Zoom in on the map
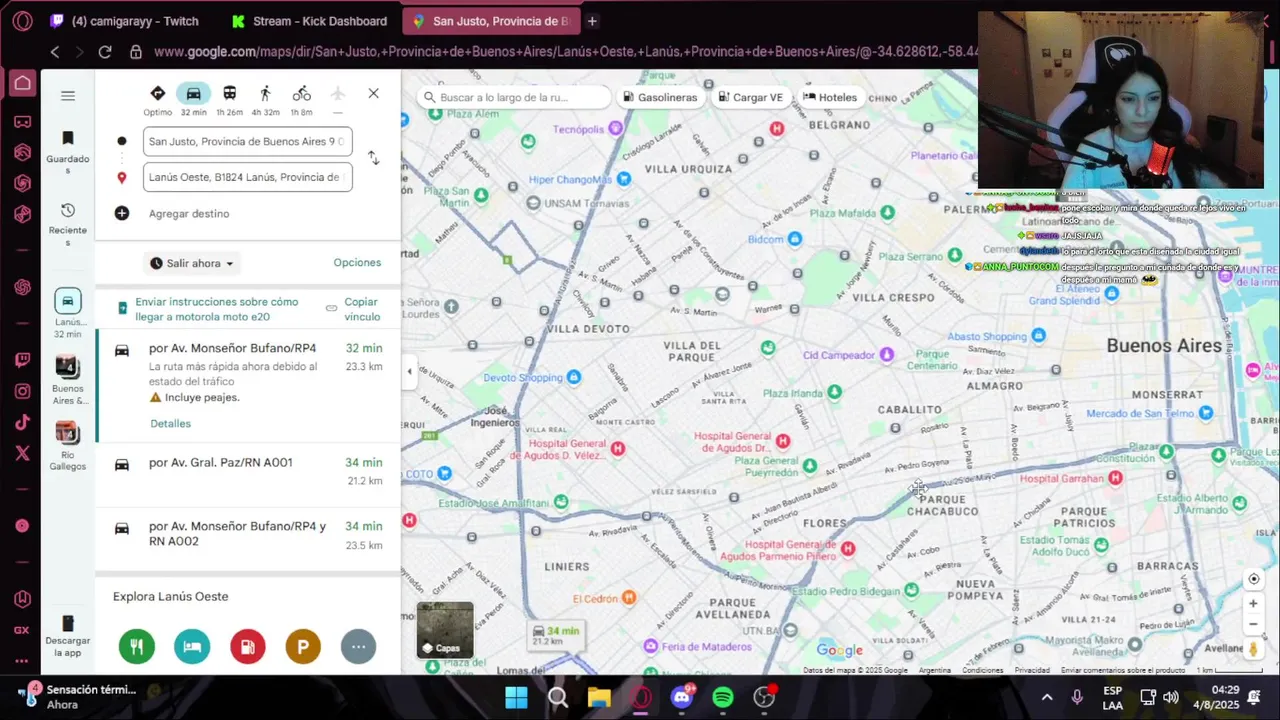This screenshot has height=720, width=1280. (1253, 603)
